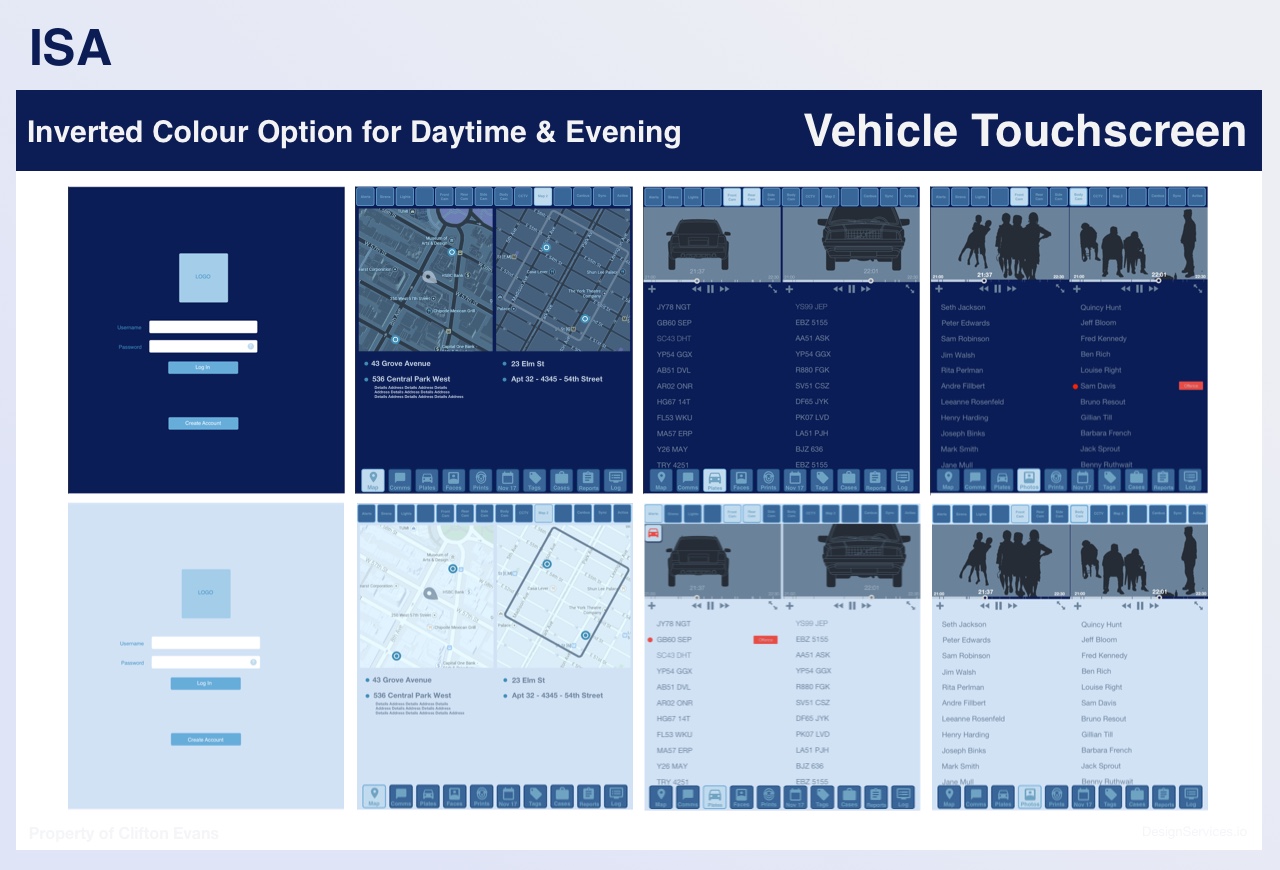Image resolution: width=1280 pixels, height=870 pixels.
Task: Click plus under left car video, light plates screen
Action: click(x=652, y=606)
